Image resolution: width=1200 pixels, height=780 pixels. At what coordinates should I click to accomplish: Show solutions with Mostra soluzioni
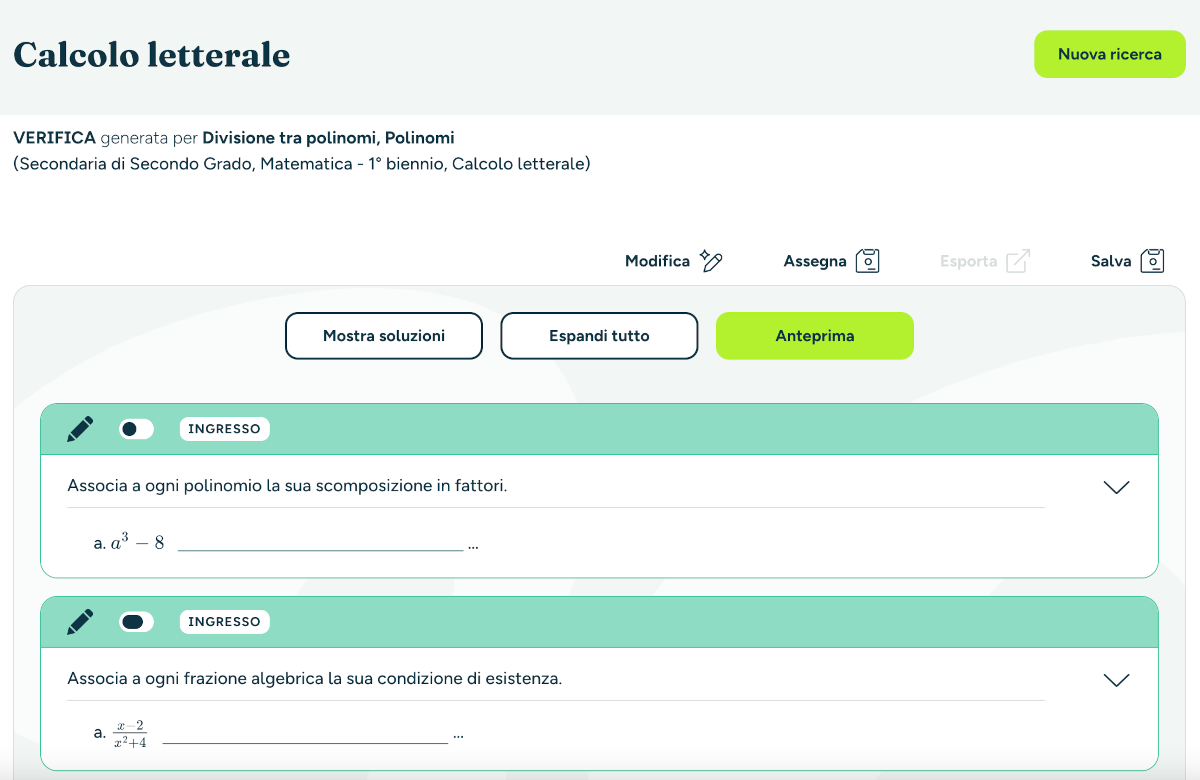[x=384, y=336]
